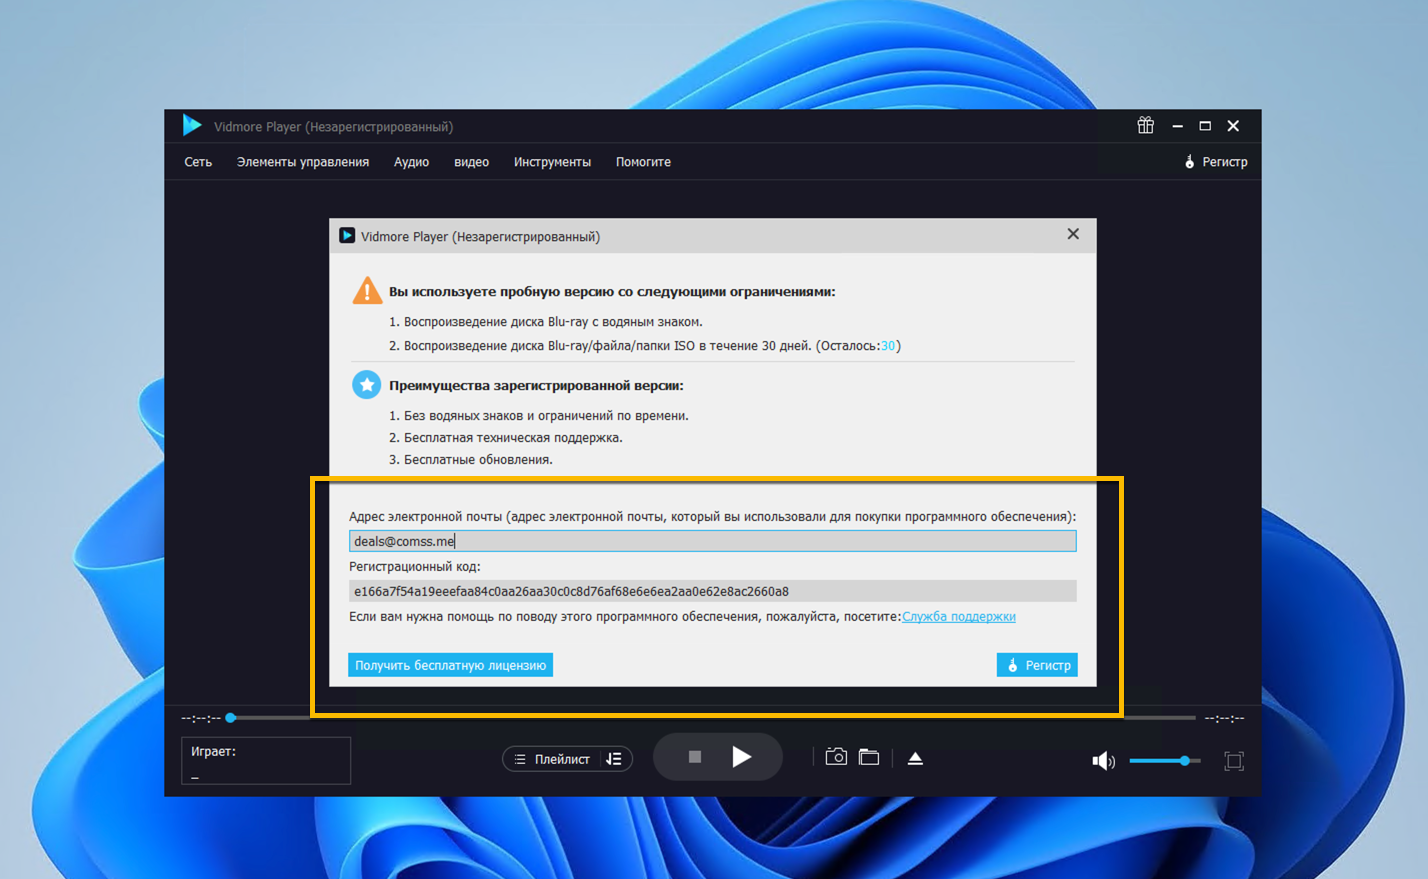This screenshot has height=879, width=1428.
Task: Select text 'Бесплатная техническая поддержка.'
Action: (513, 438)
